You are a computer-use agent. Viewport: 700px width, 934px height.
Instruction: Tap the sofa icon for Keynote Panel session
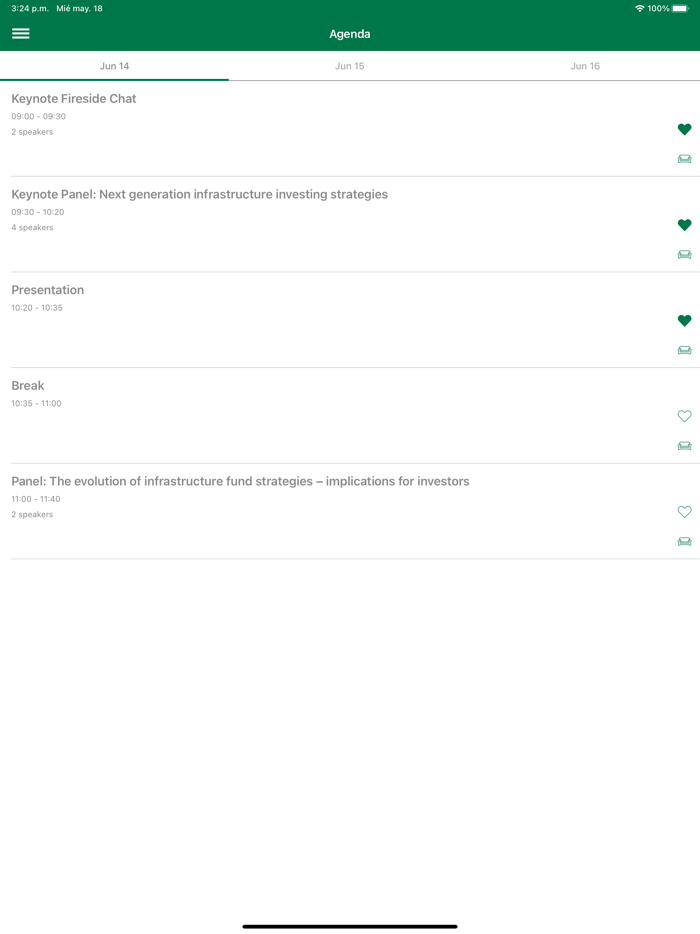(x=684, y=255)
